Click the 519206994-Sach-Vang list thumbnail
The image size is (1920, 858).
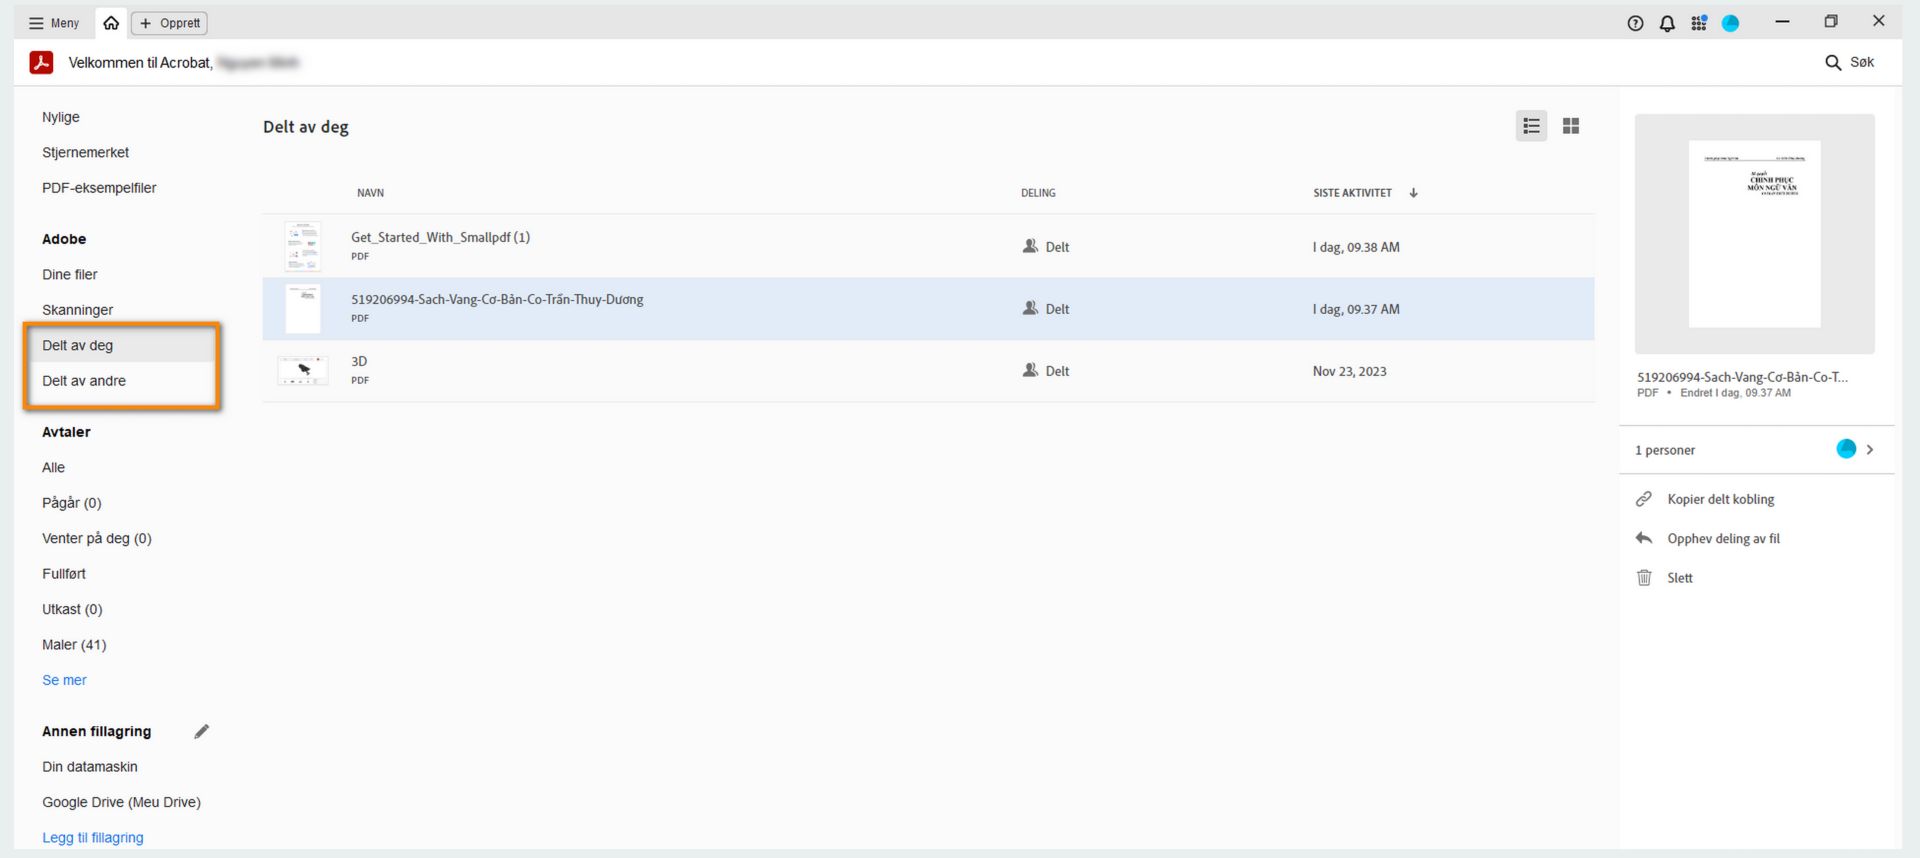click(302, 308)
